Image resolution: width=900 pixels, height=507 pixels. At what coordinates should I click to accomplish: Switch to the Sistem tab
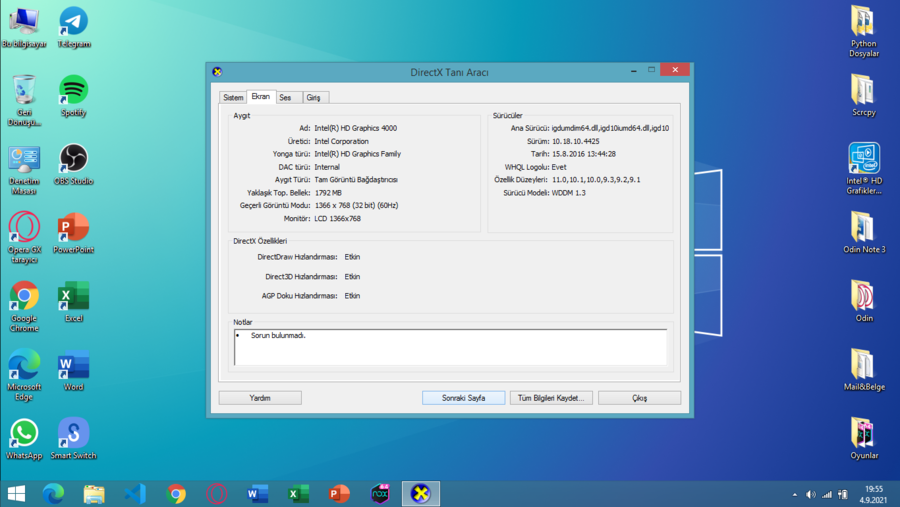[233, 98]
